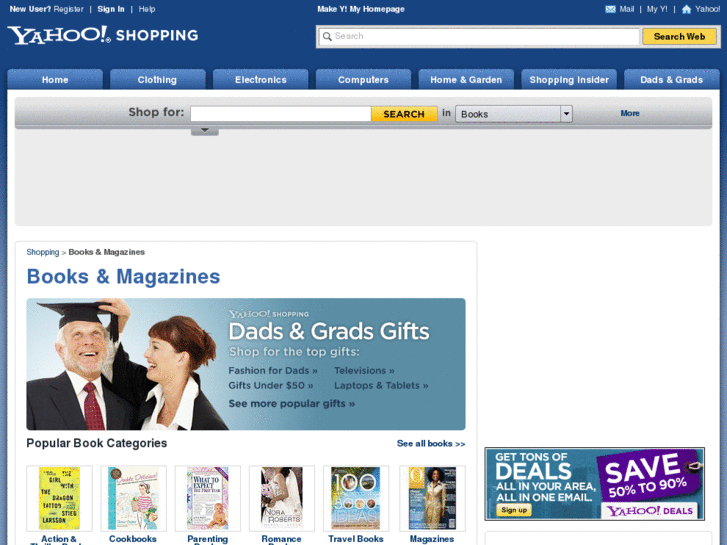Viewport: 727px width, 545px height.
Task: Open the Nora Roberts romance thumbnail
Action: pyautogui.click(x=282, y=498)
